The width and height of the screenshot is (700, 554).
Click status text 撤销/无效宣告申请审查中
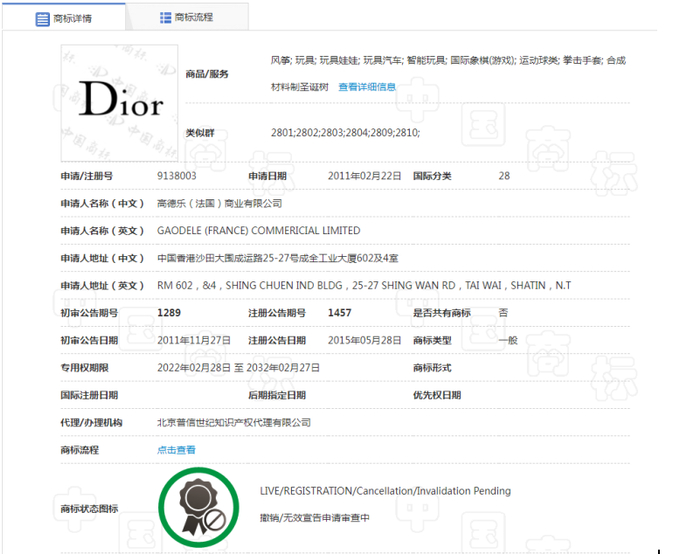pos(315,518)
